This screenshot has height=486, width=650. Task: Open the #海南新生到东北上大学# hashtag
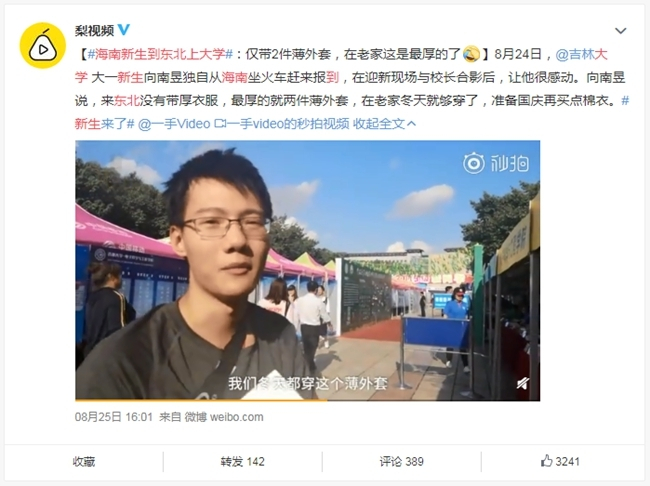pos(160,54)
